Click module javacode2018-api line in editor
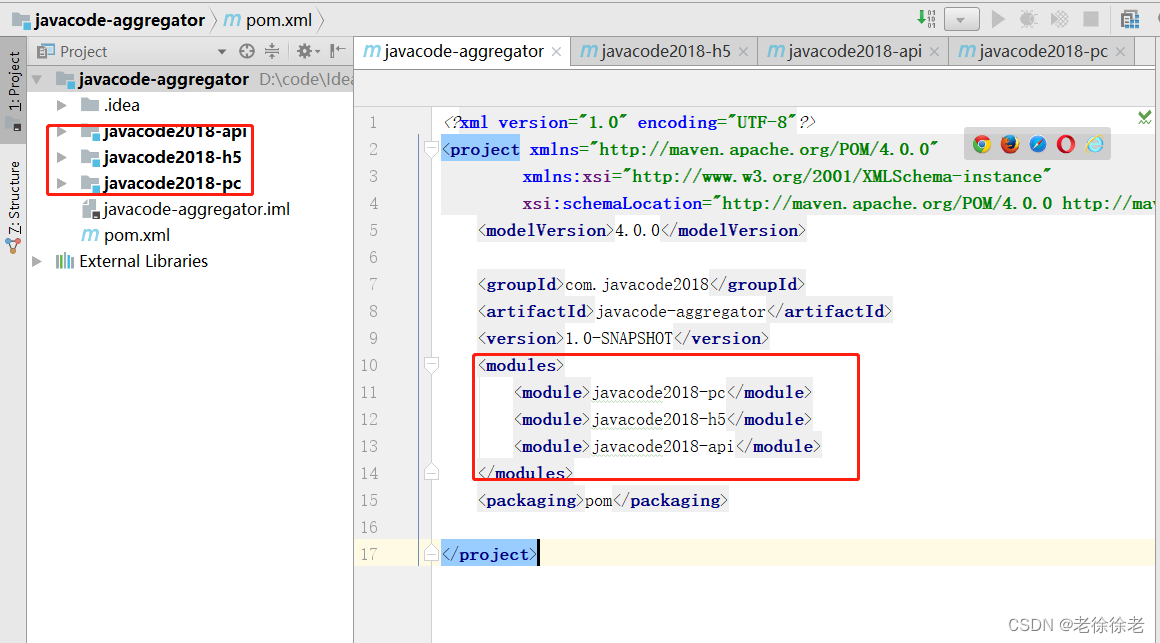The height and width of the screenshot is (643, 1160). [x=667, y=446]
